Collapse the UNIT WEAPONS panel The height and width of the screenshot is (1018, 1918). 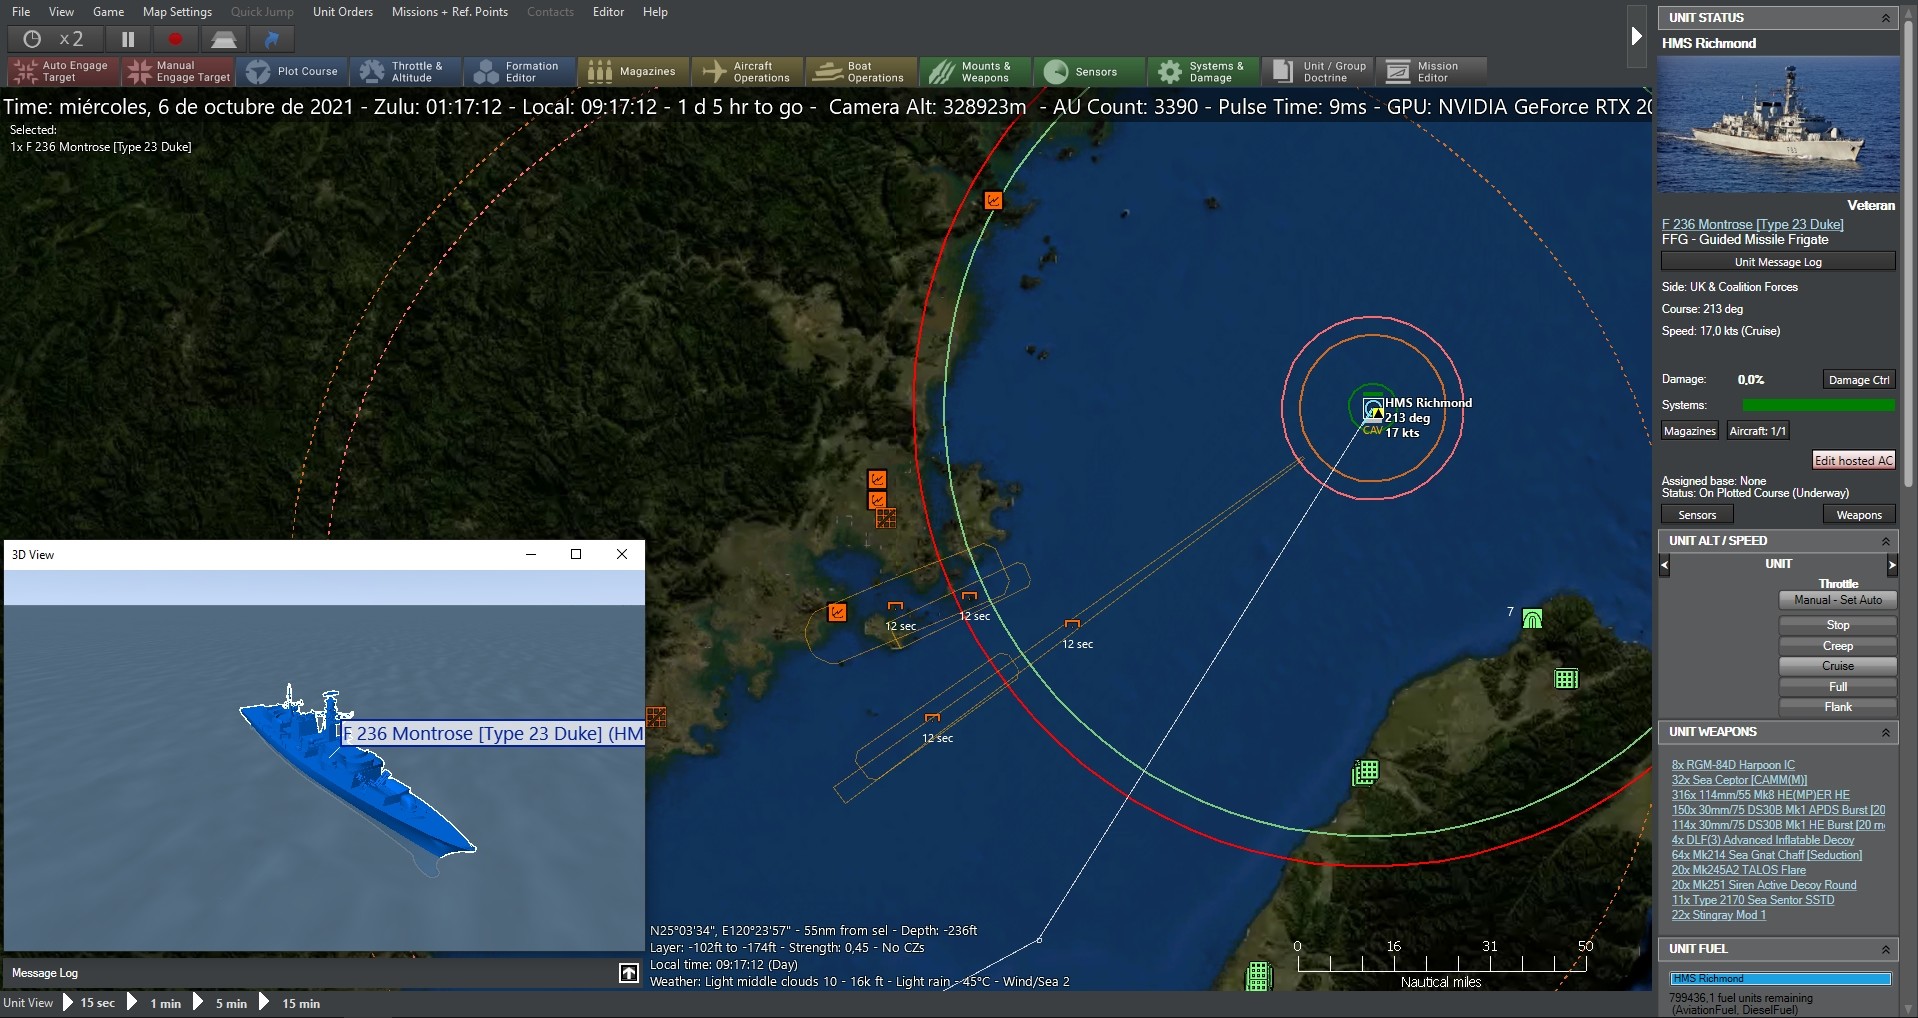[x=1887, y=732]
